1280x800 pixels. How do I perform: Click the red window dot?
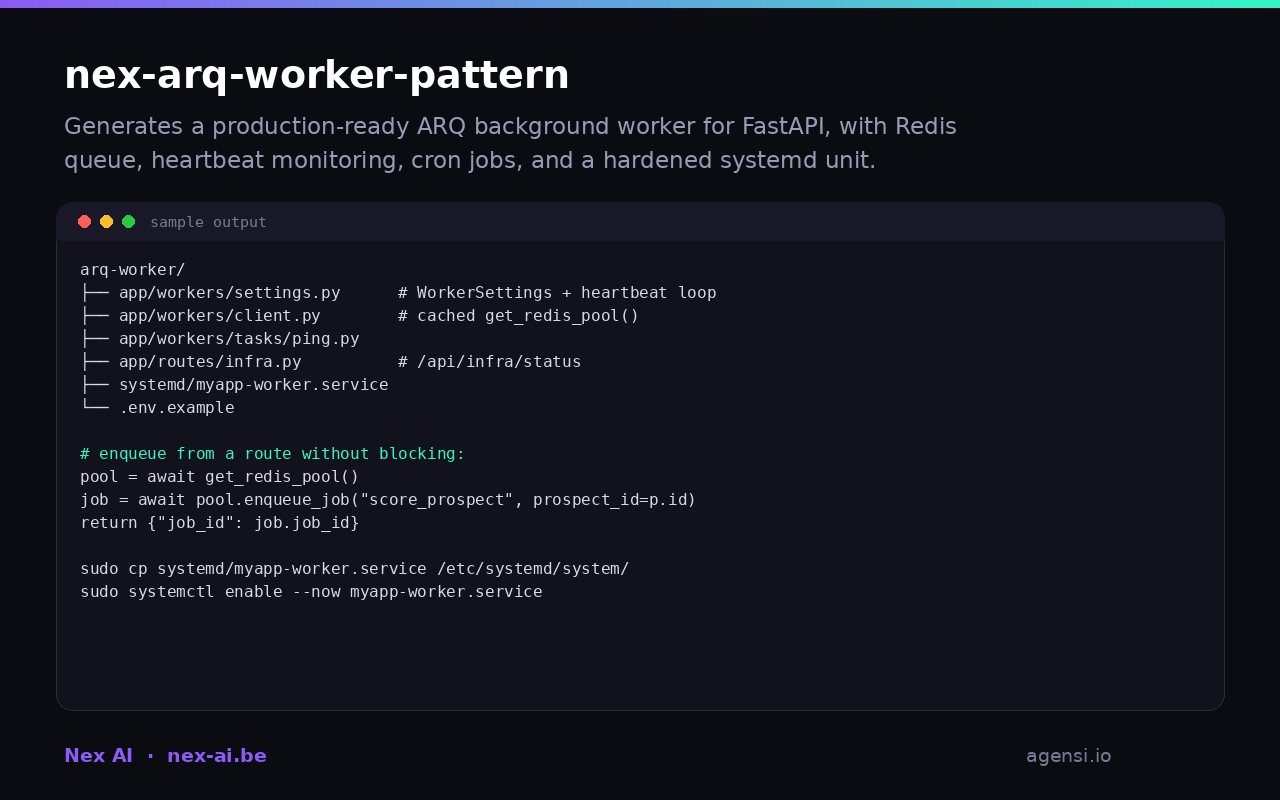tap(84, 222)
